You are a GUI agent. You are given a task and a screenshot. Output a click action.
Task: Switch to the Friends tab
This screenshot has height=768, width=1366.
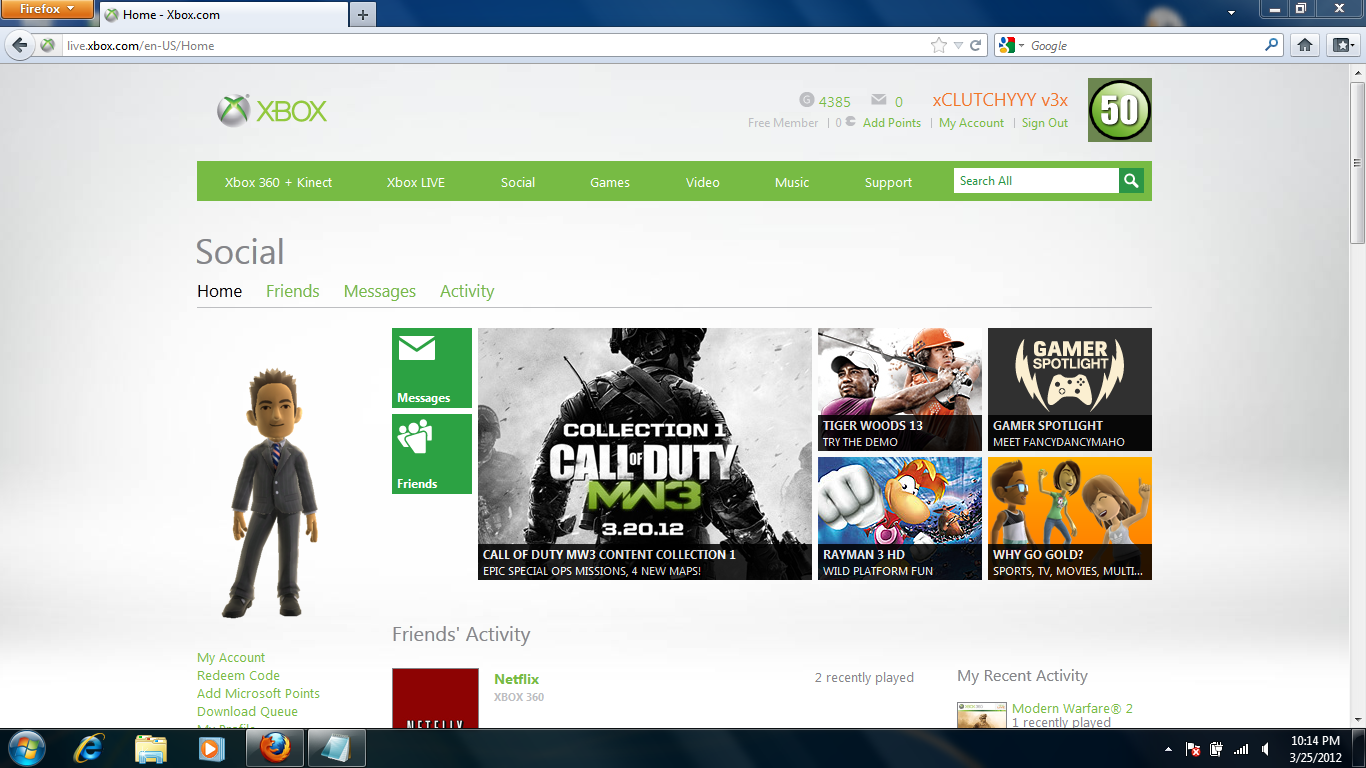point(293,291)
